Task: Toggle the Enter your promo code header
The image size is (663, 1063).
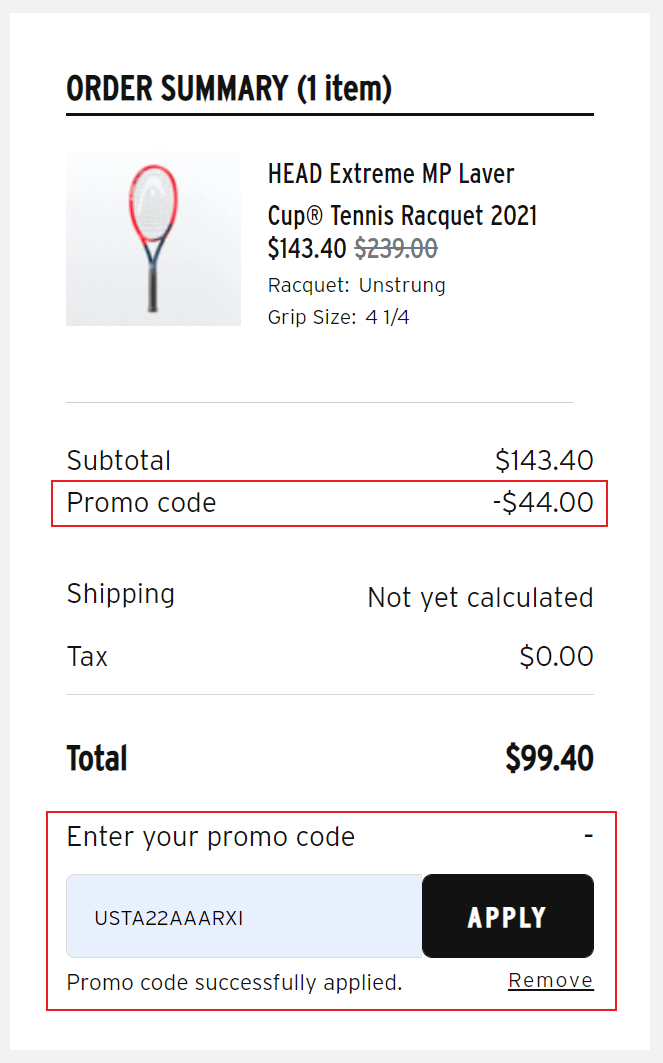Action: pos(211,837)
